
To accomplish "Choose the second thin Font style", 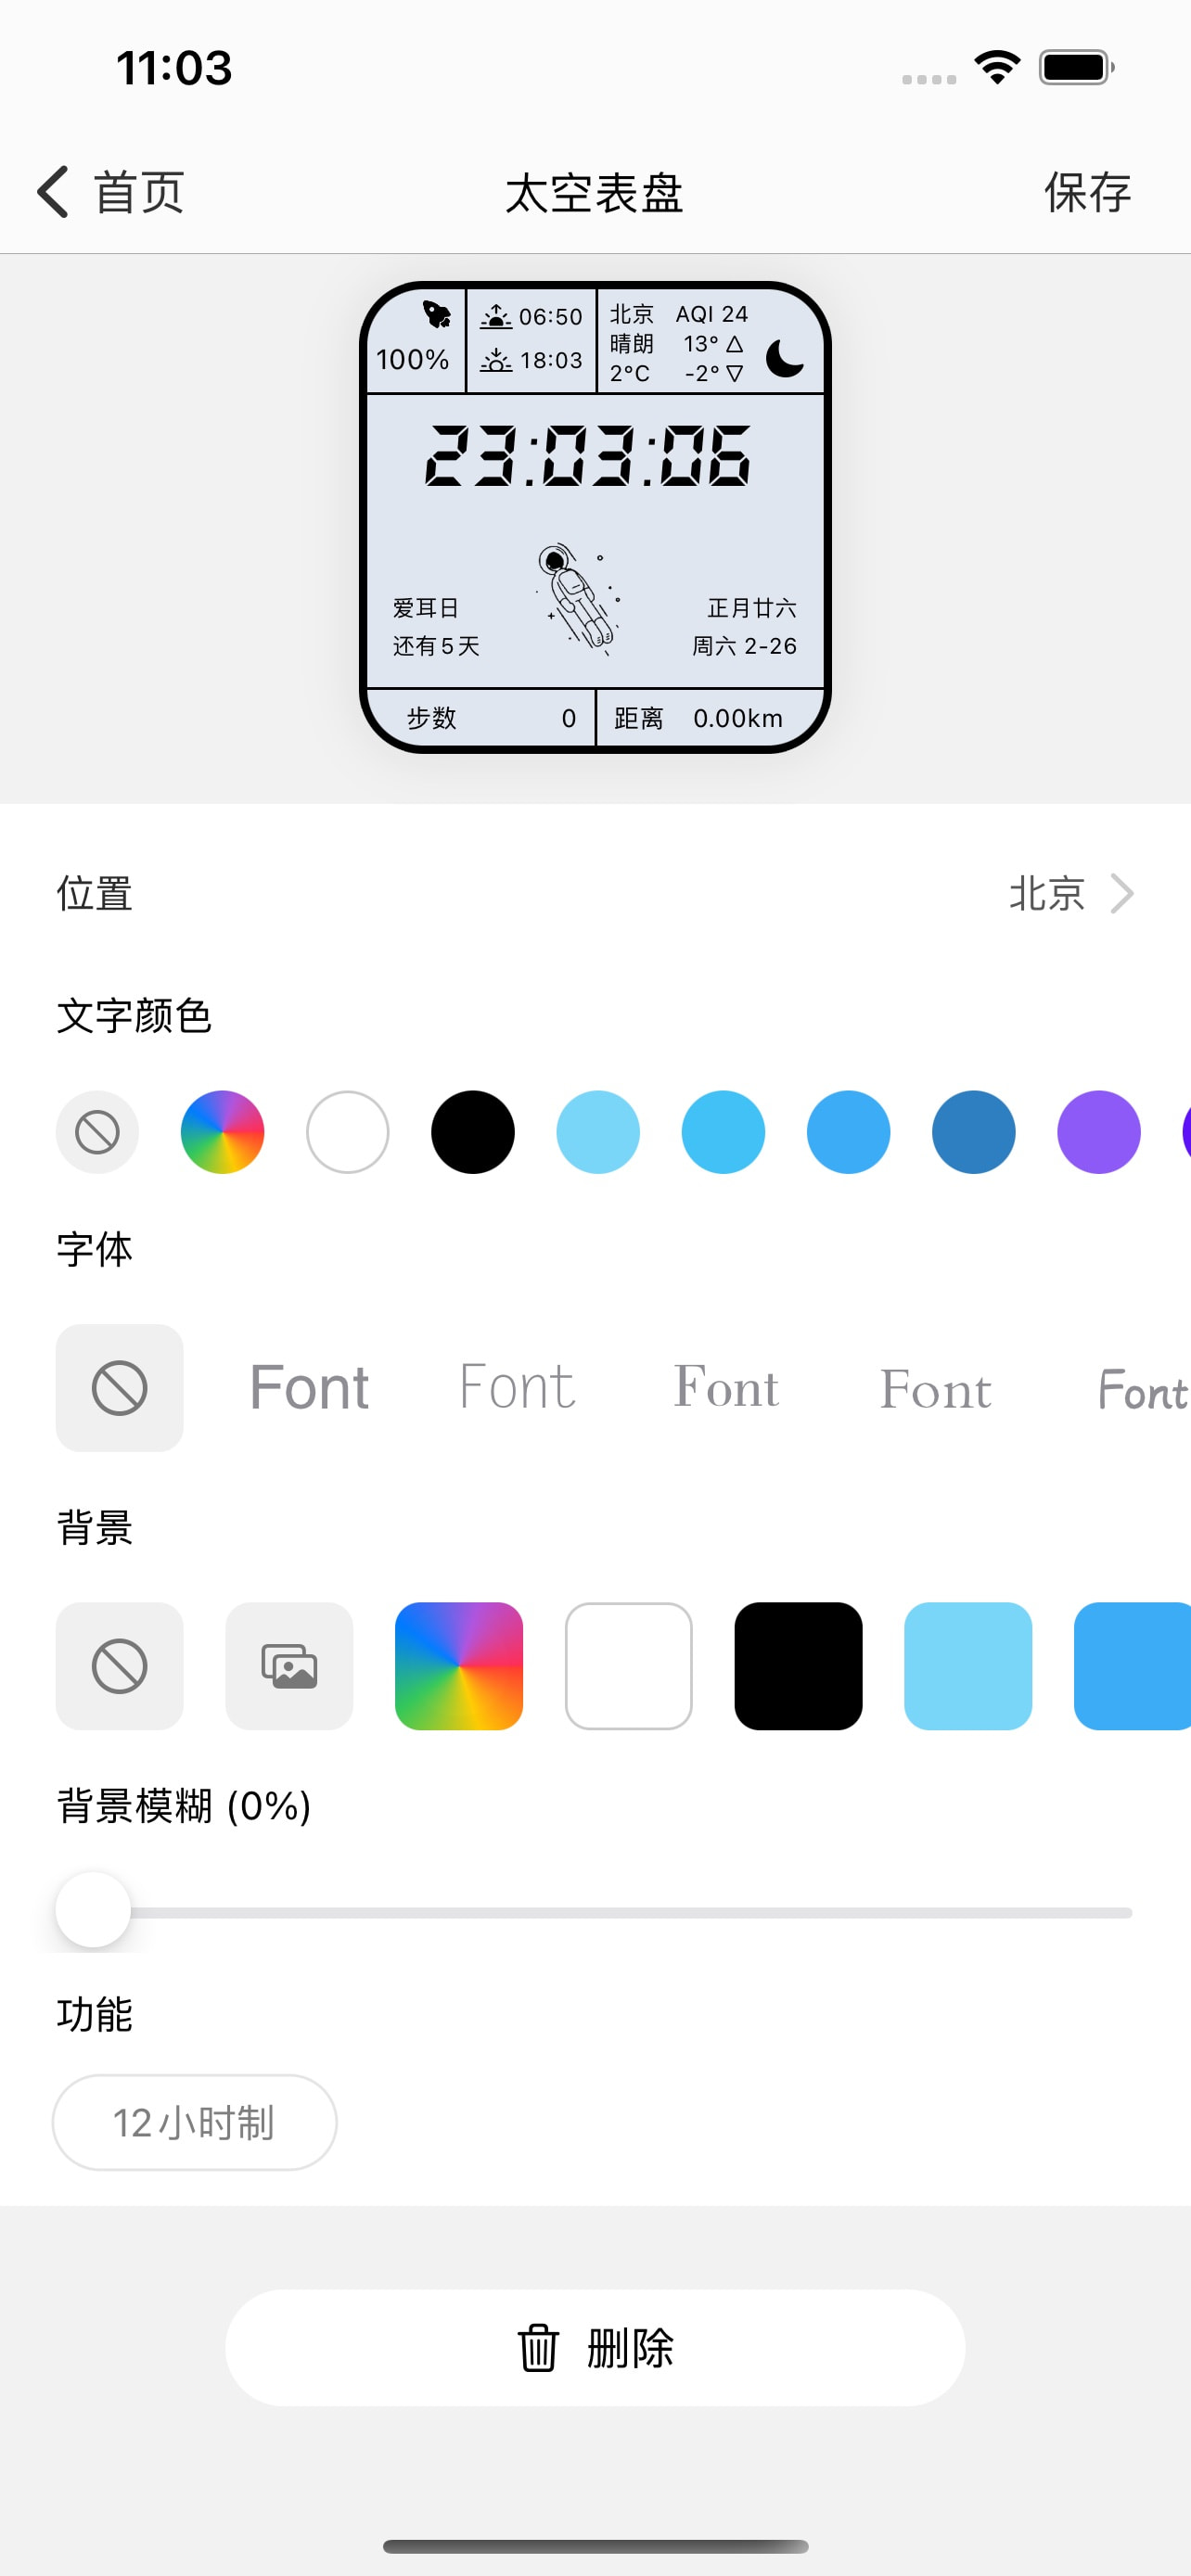I will (x=517, y=1388).
